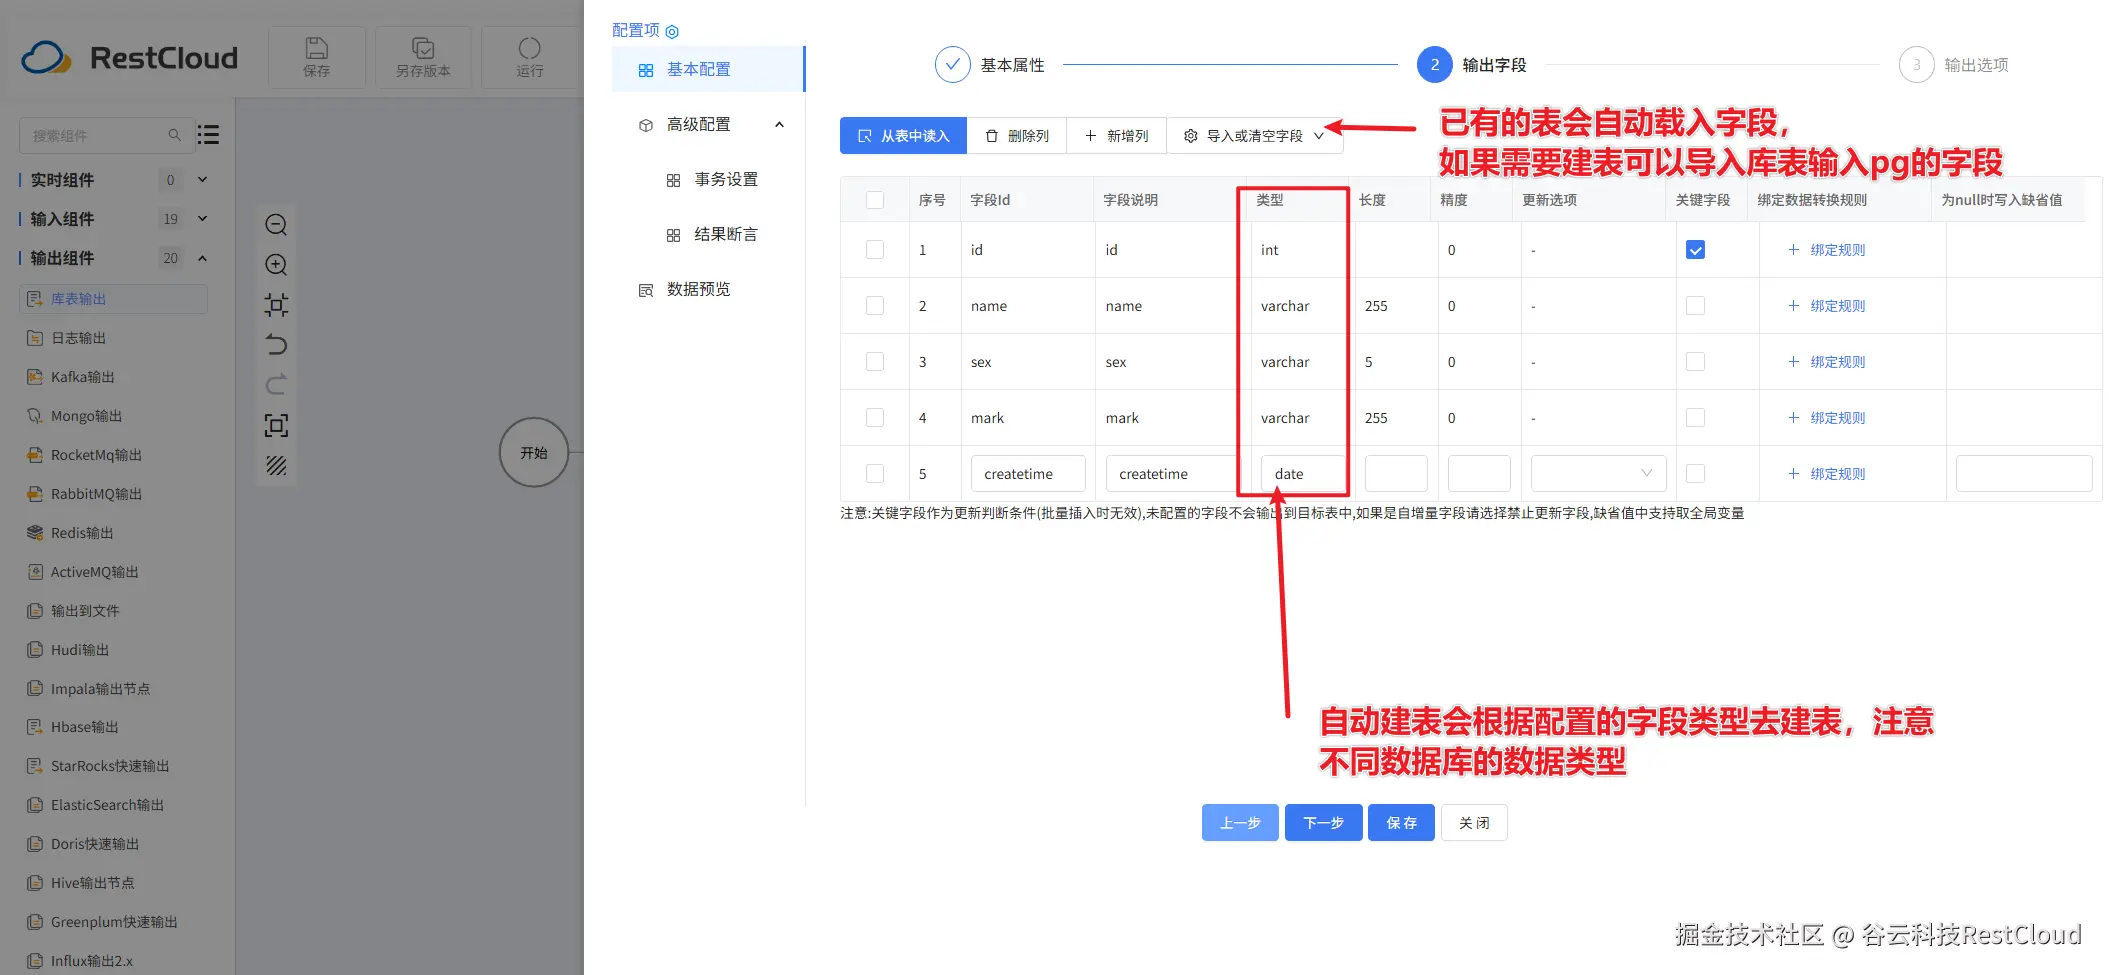Check the row checkbox for name field
This screenshot has width=2109, height=975.
875,305
